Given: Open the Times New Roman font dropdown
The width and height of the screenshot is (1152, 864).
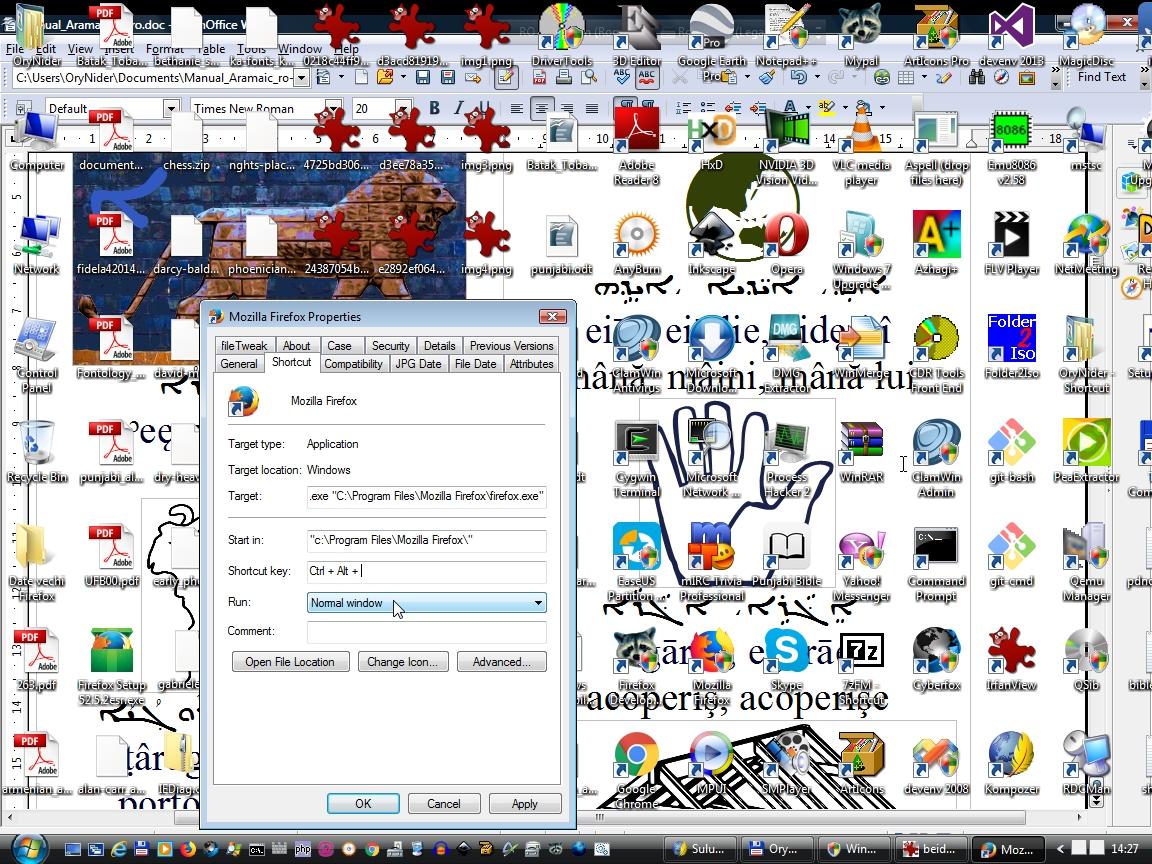Looking at the screenshot, I should (334, 108).
